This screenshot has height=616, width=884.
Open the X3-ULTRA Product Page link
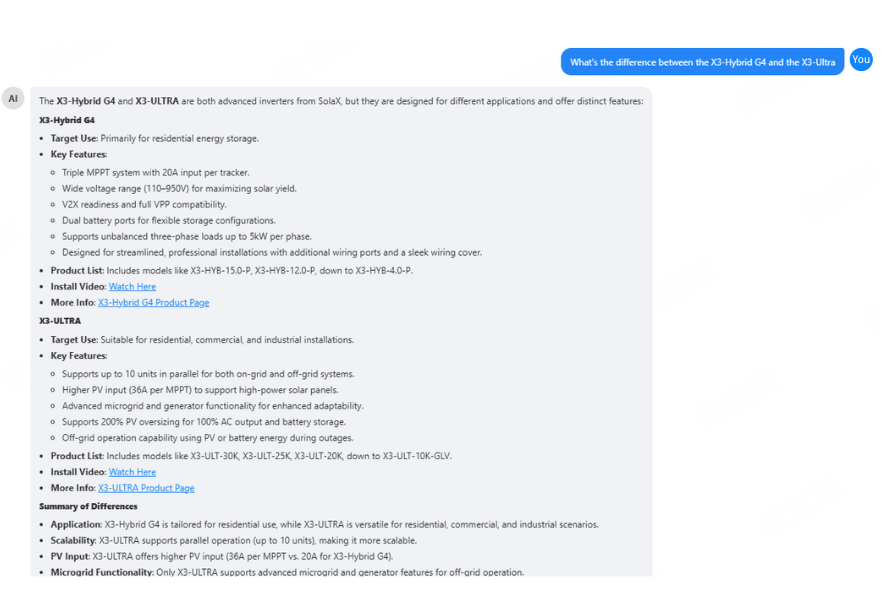pos(146,488)
